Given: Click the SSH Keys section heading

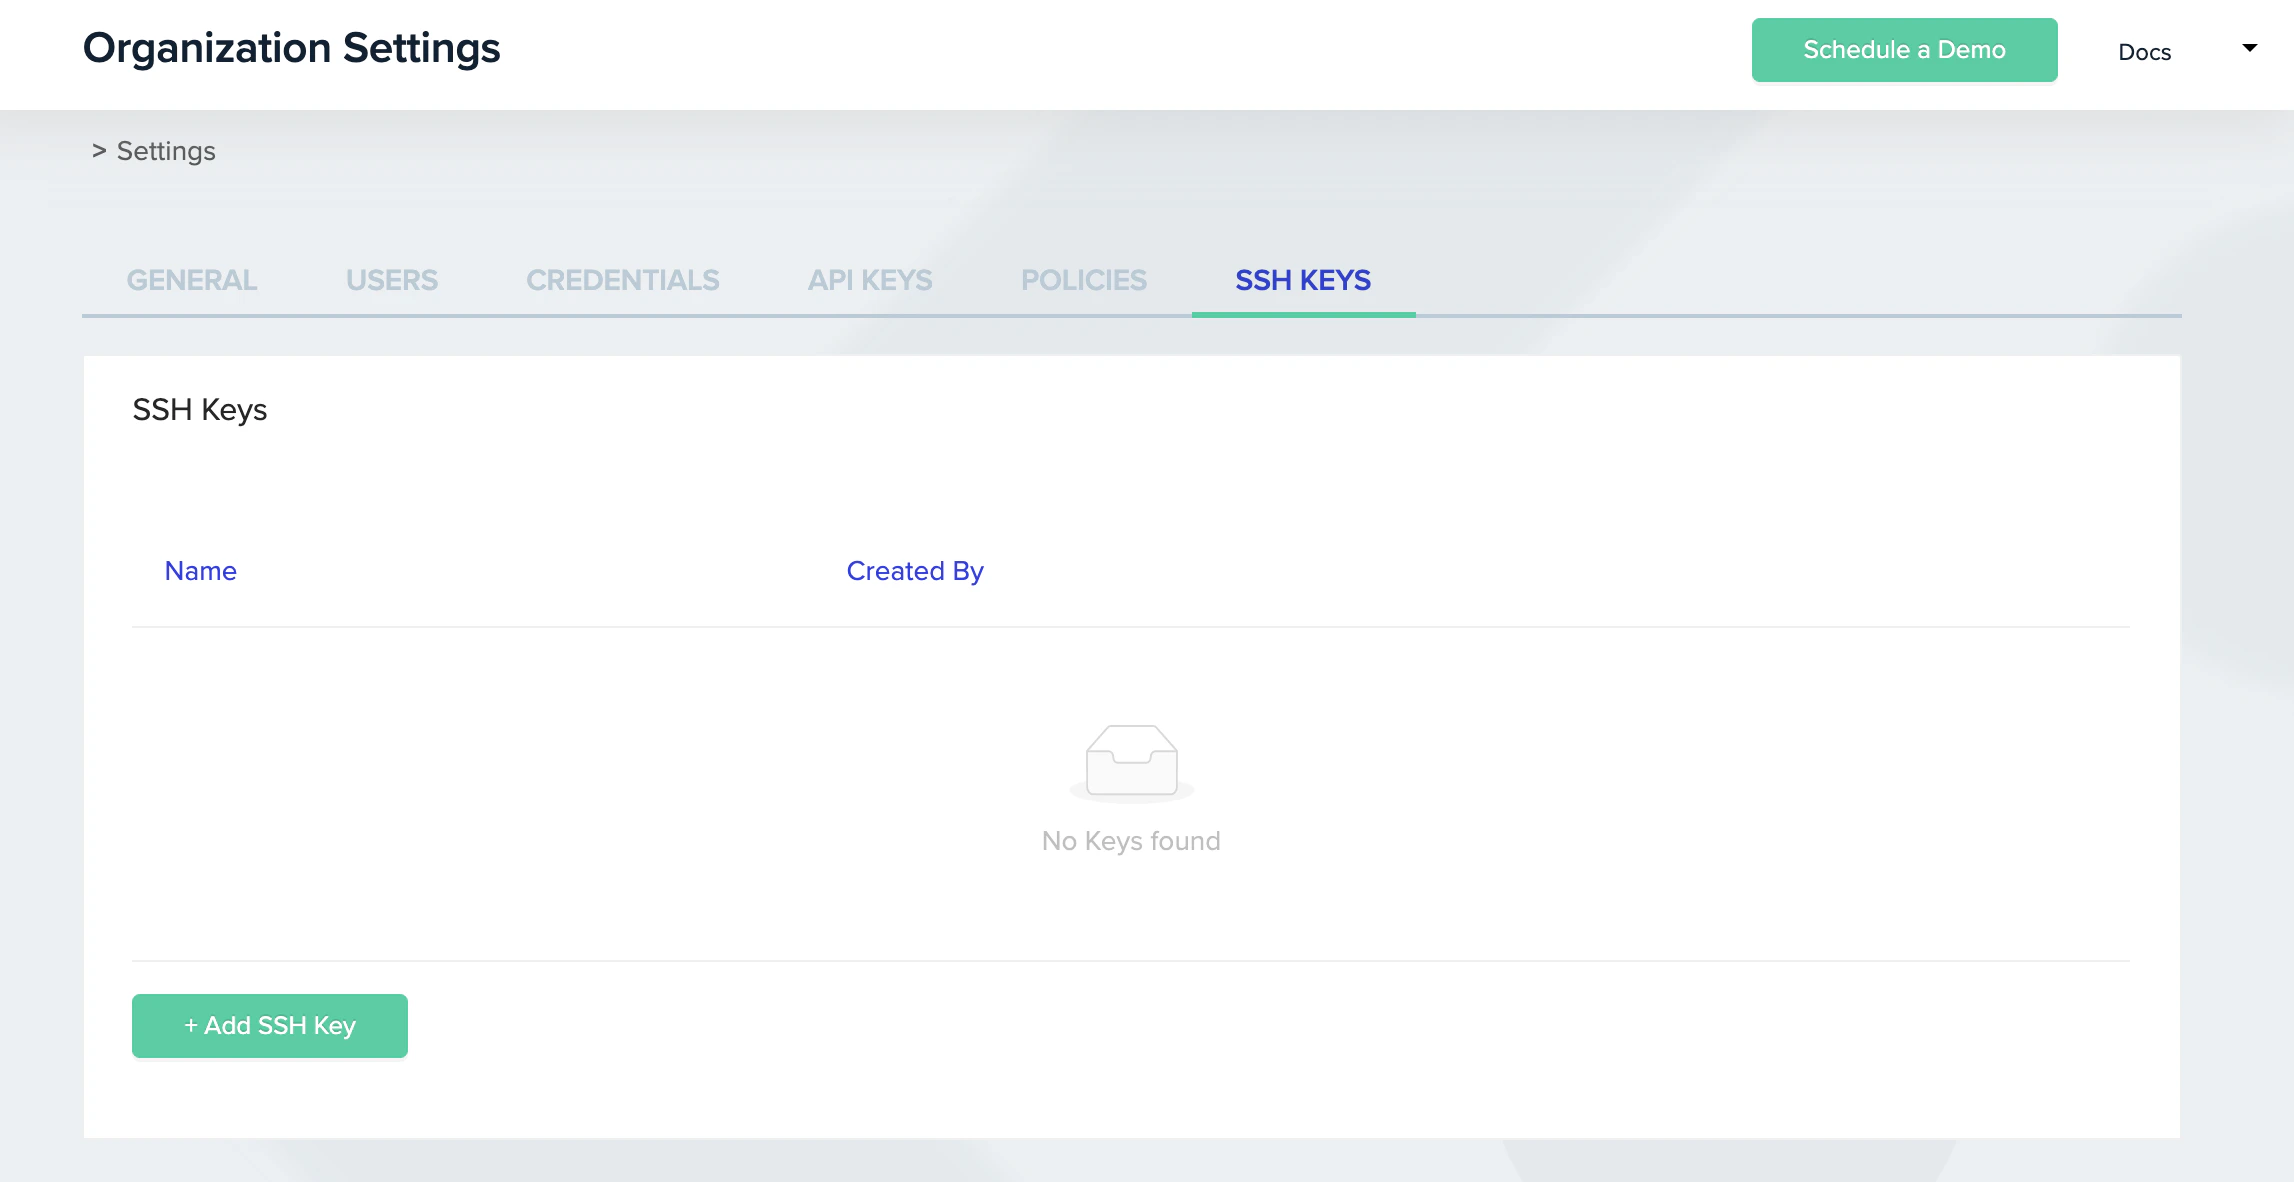Looking at the screenshot, I should pyautogui.click(x=200, y=410).
